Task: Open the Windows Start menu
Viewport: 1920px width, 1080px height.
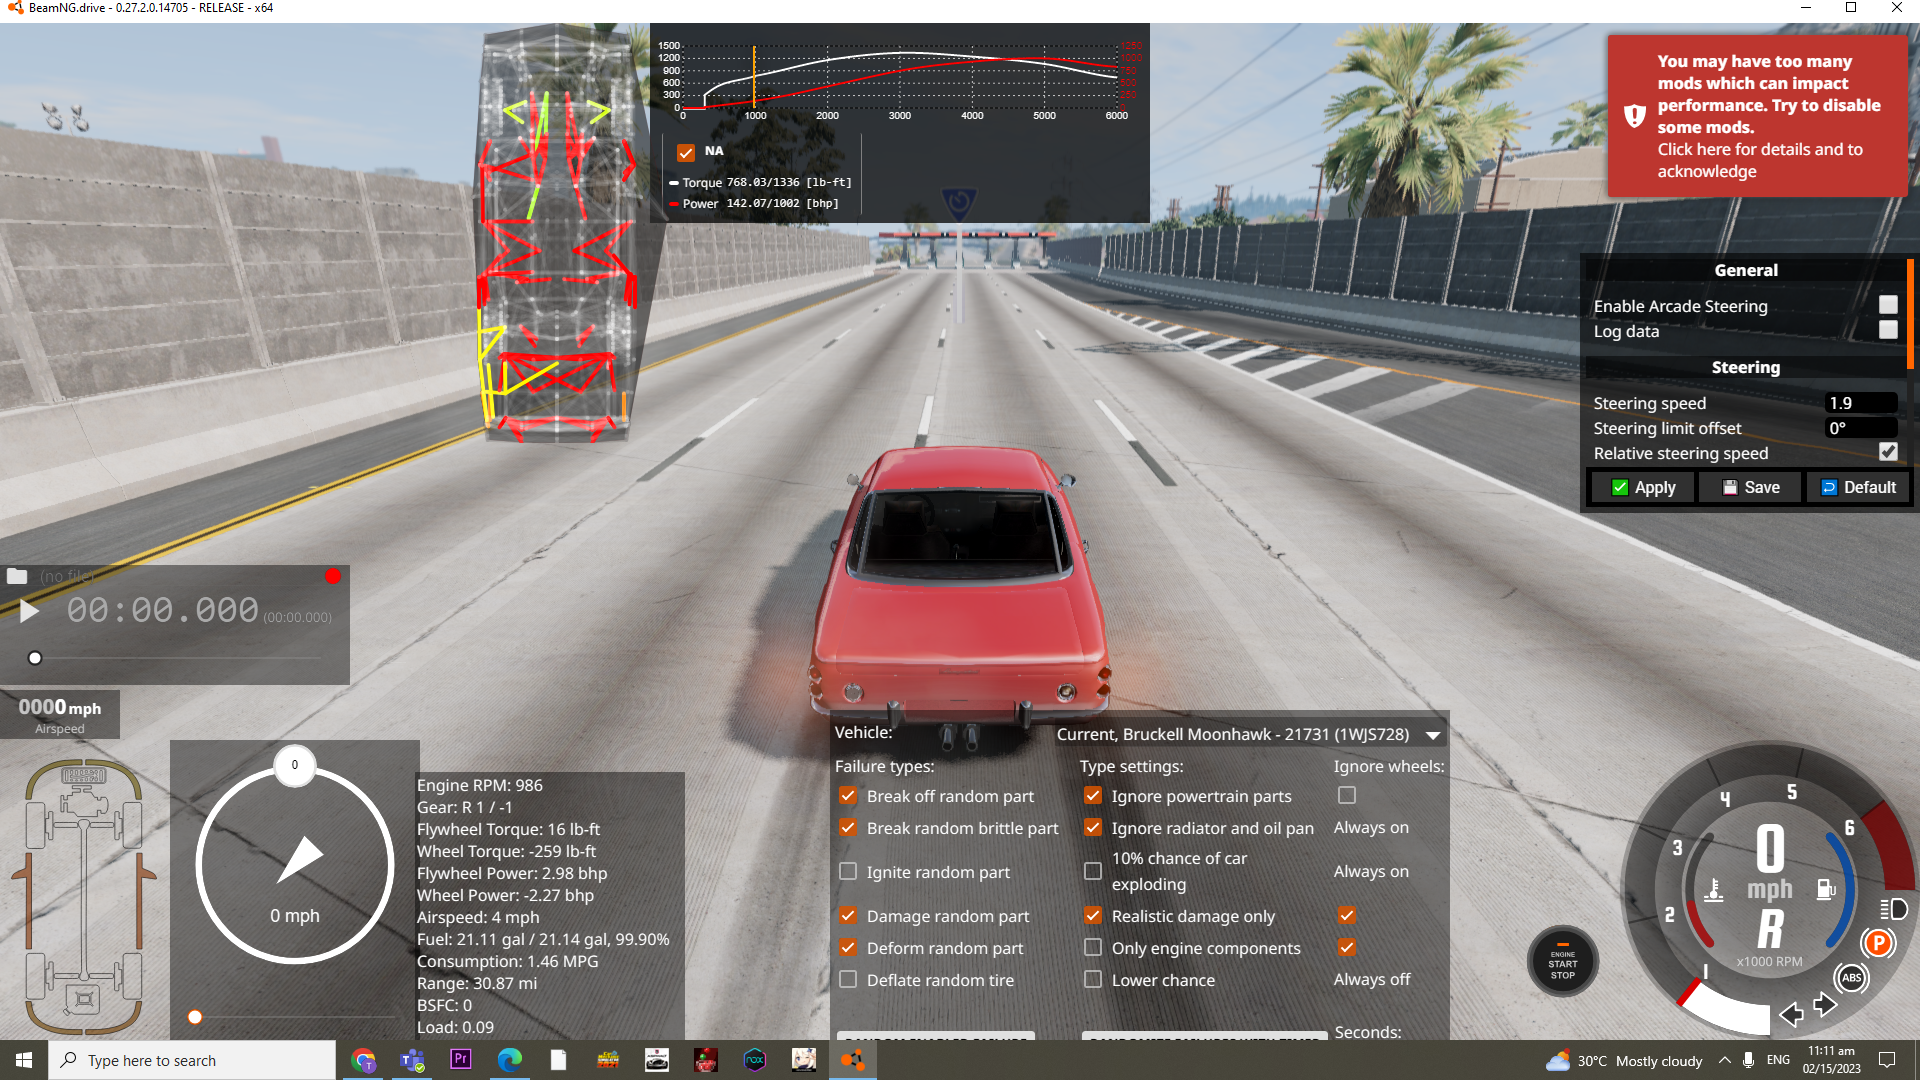Action: [x=24, y=1060]
